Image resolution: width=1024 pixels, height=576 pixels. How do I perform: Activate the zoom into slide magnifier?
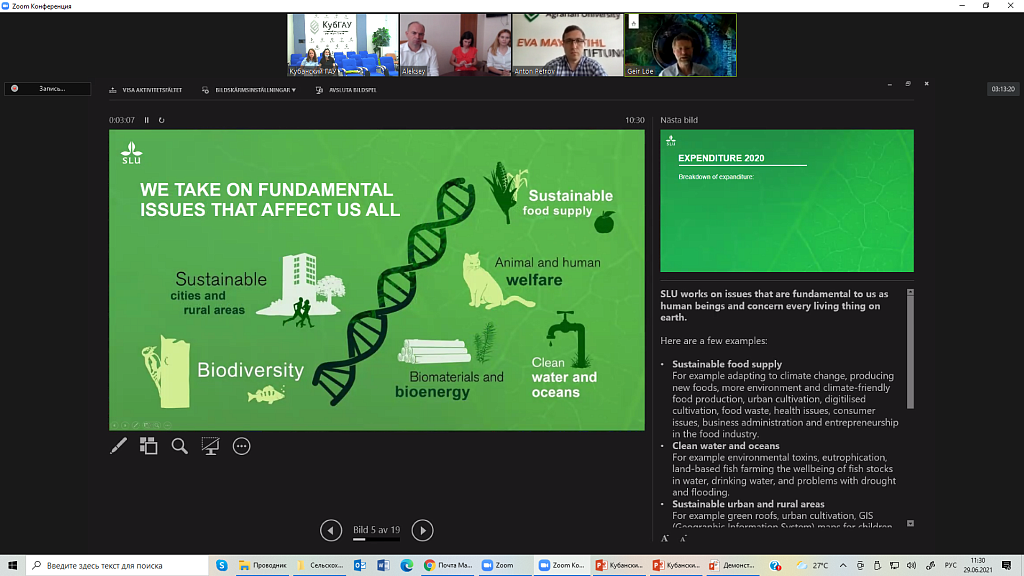point(180,446)
